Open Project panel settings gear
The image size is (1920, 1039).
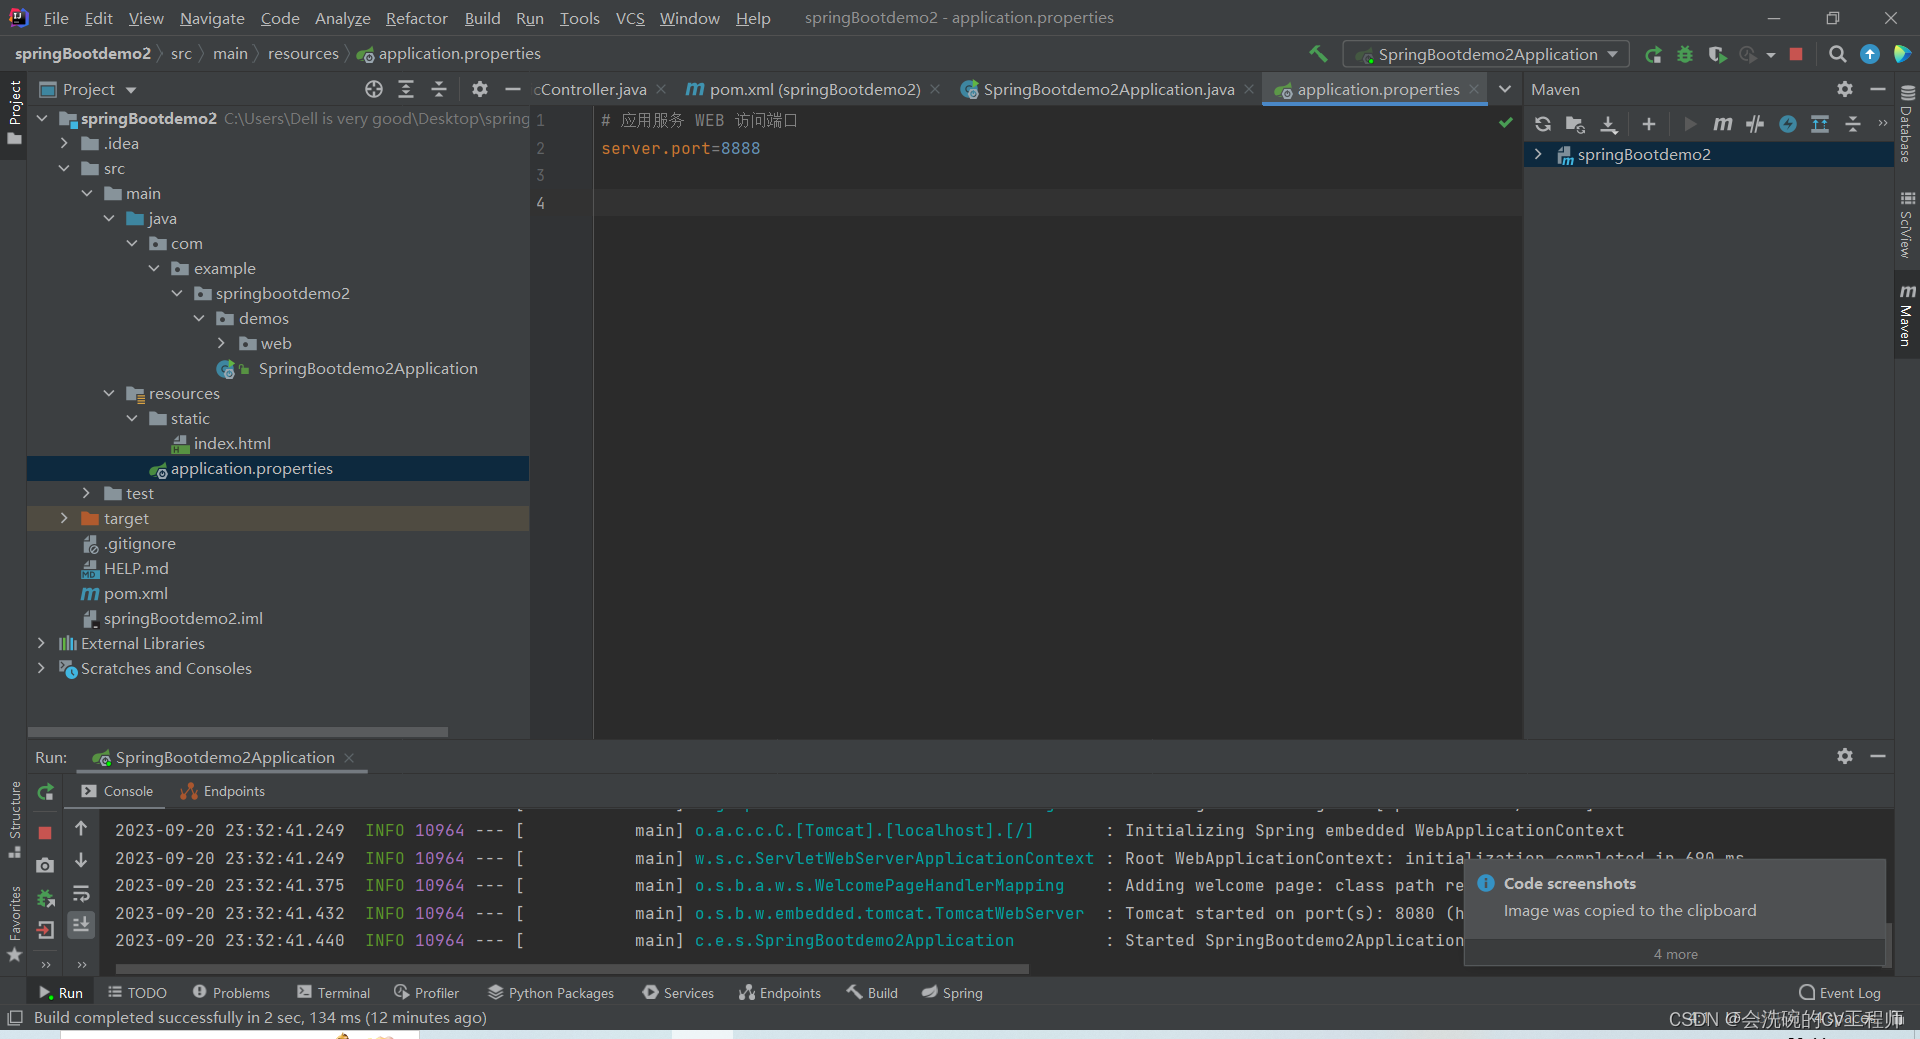[480, 89]
